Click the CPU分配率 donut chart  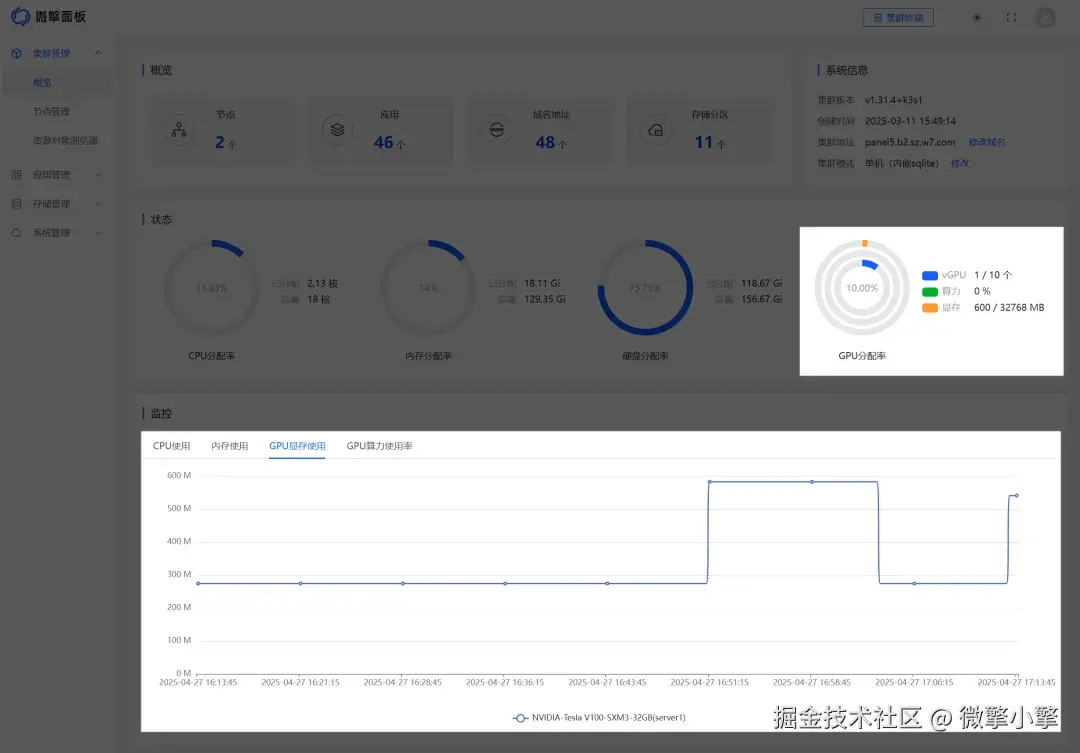point(211,287)
